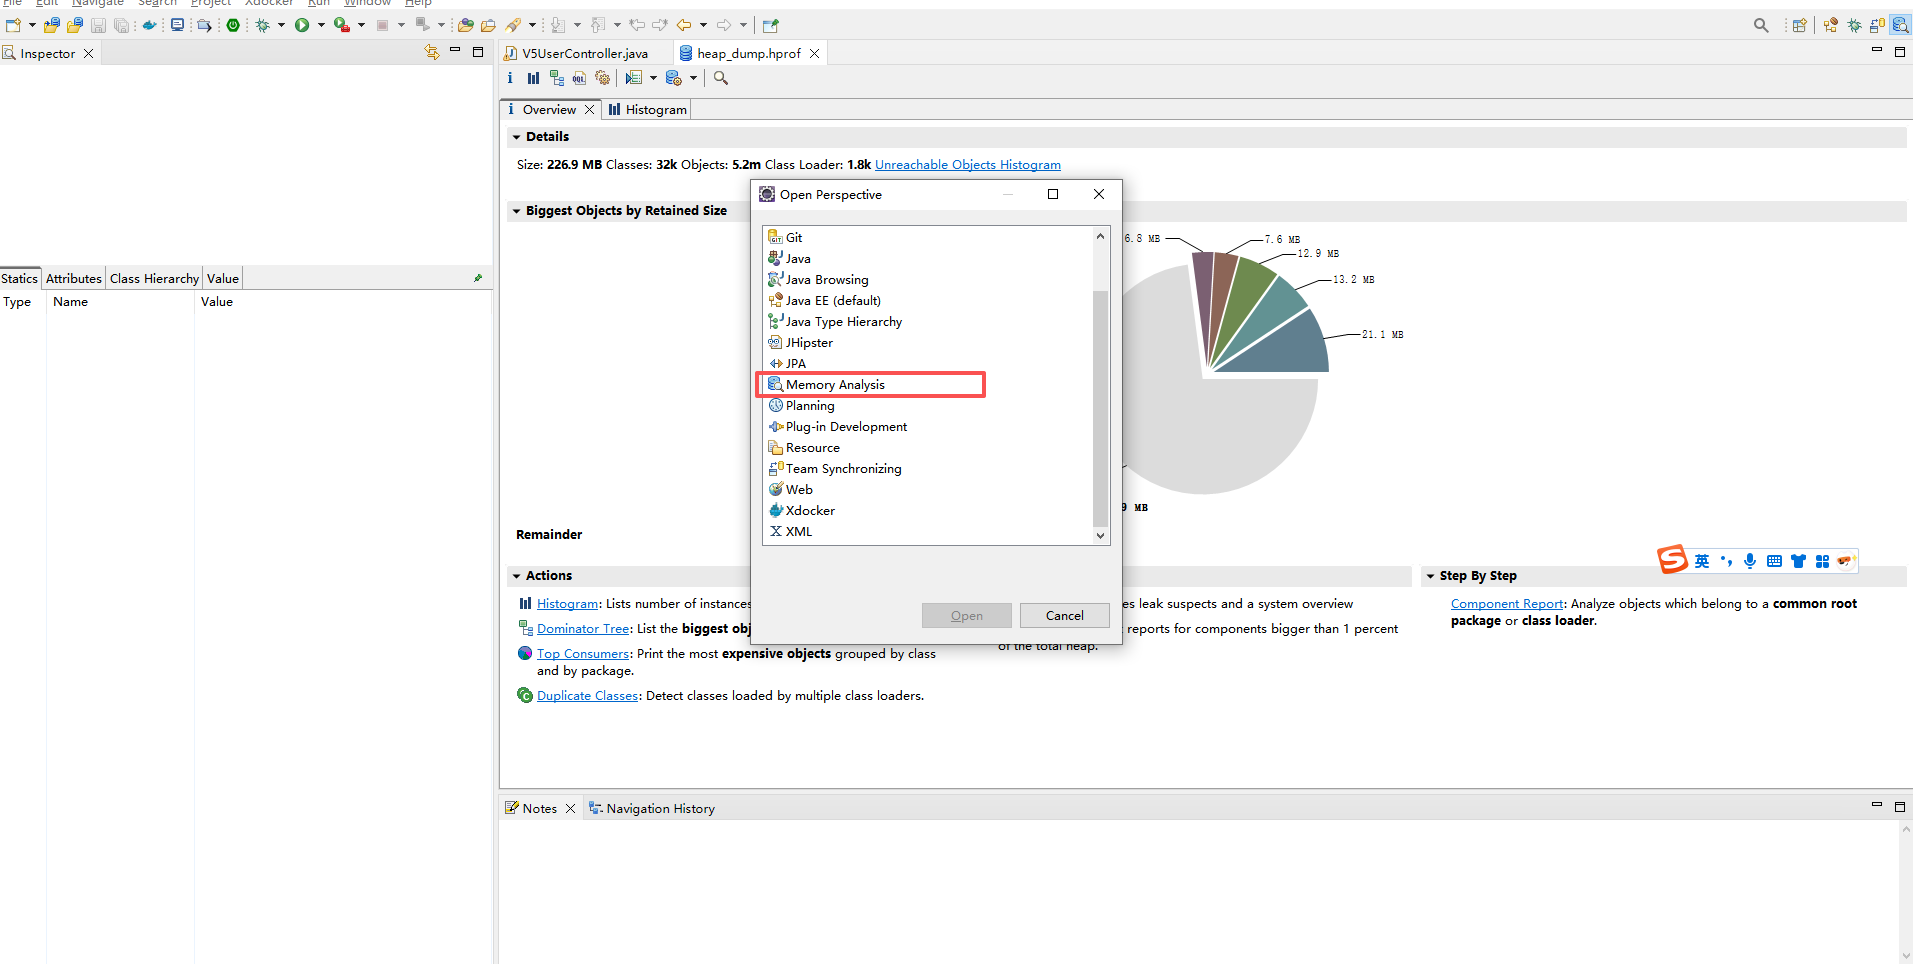
Task: Open Dominator Tree from the heap dump toolbar
Action: point(557,78)
